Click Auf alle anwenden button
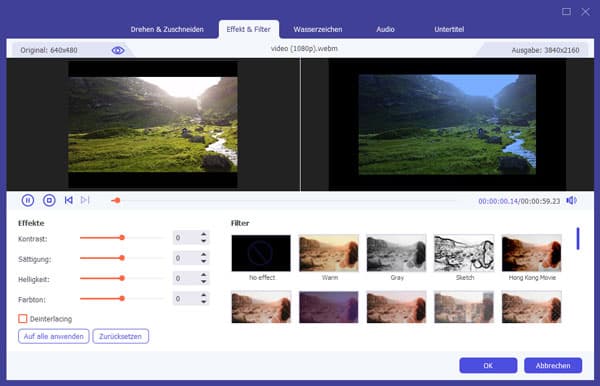Viewport: 600px width, 386px height. tap(54, 336)
